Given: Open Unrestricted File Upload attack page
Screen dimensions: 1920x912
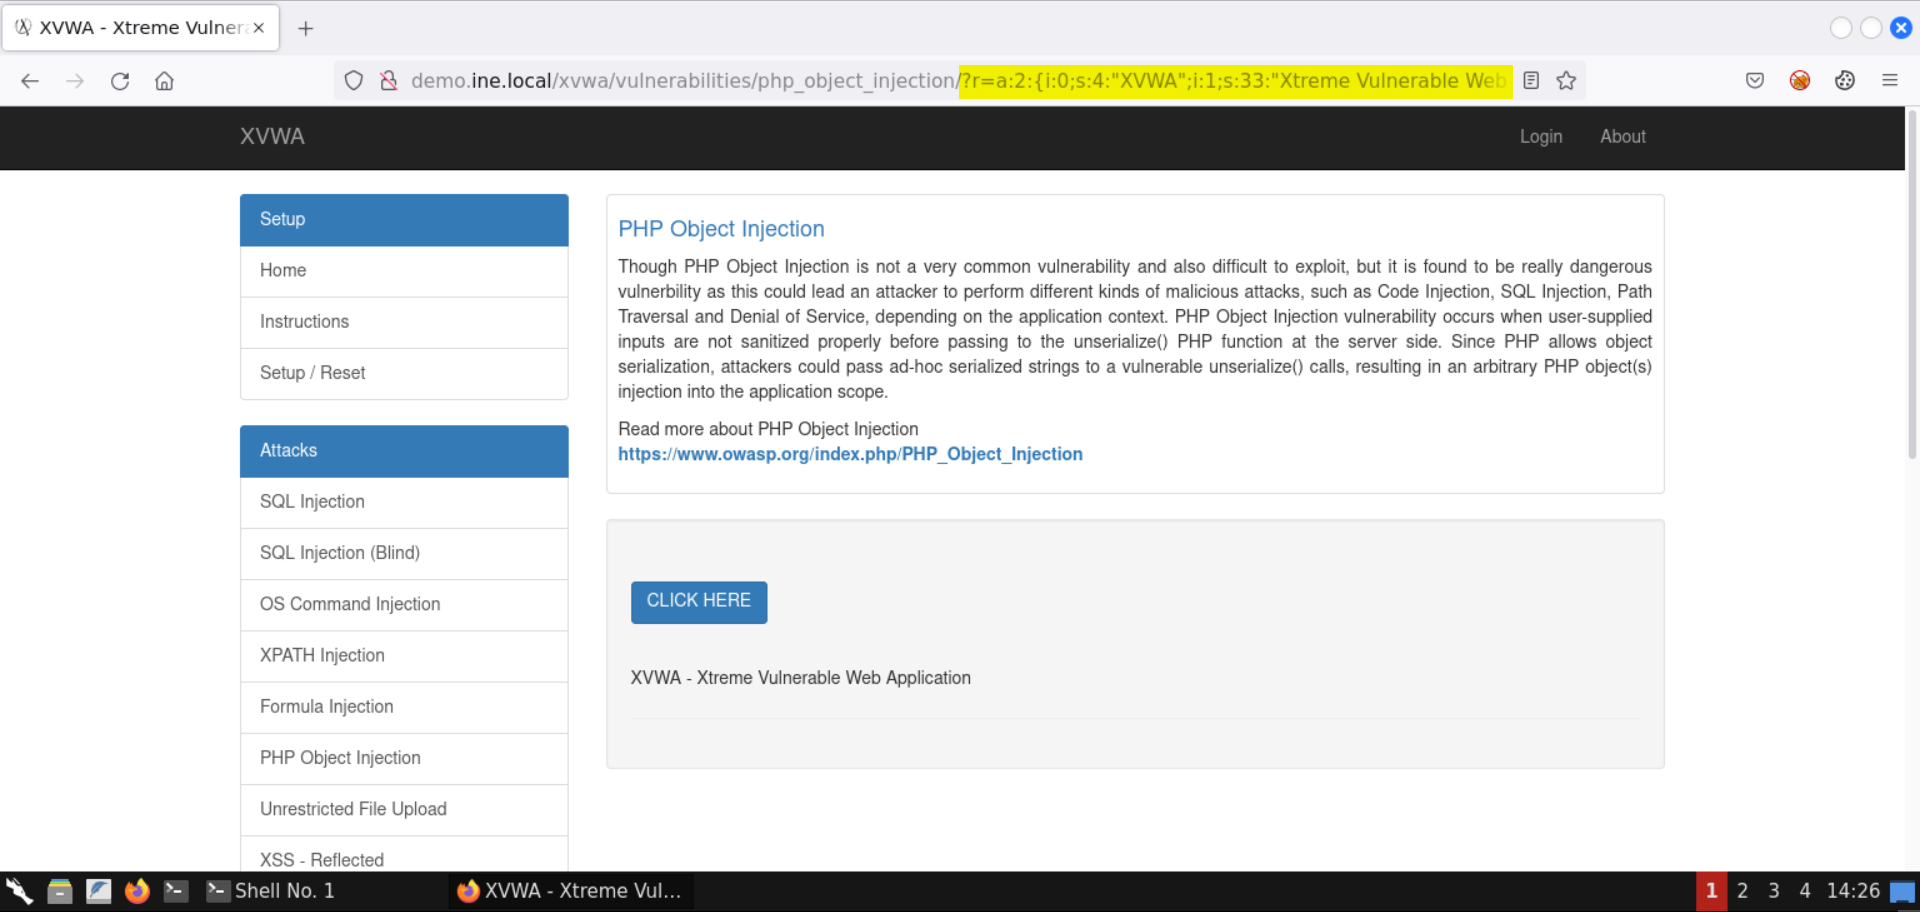Looking at the screenshot, I should (353, 809).
